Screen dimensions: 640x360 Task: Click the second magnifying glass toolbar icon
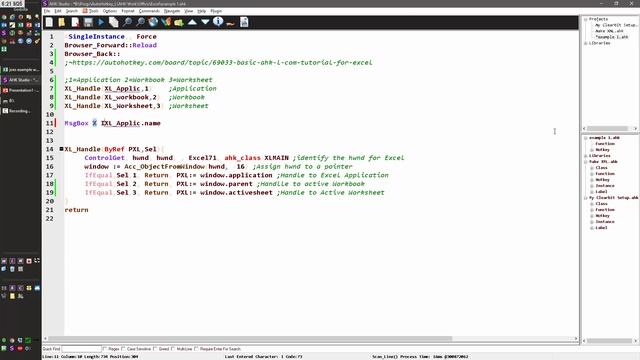140,22
